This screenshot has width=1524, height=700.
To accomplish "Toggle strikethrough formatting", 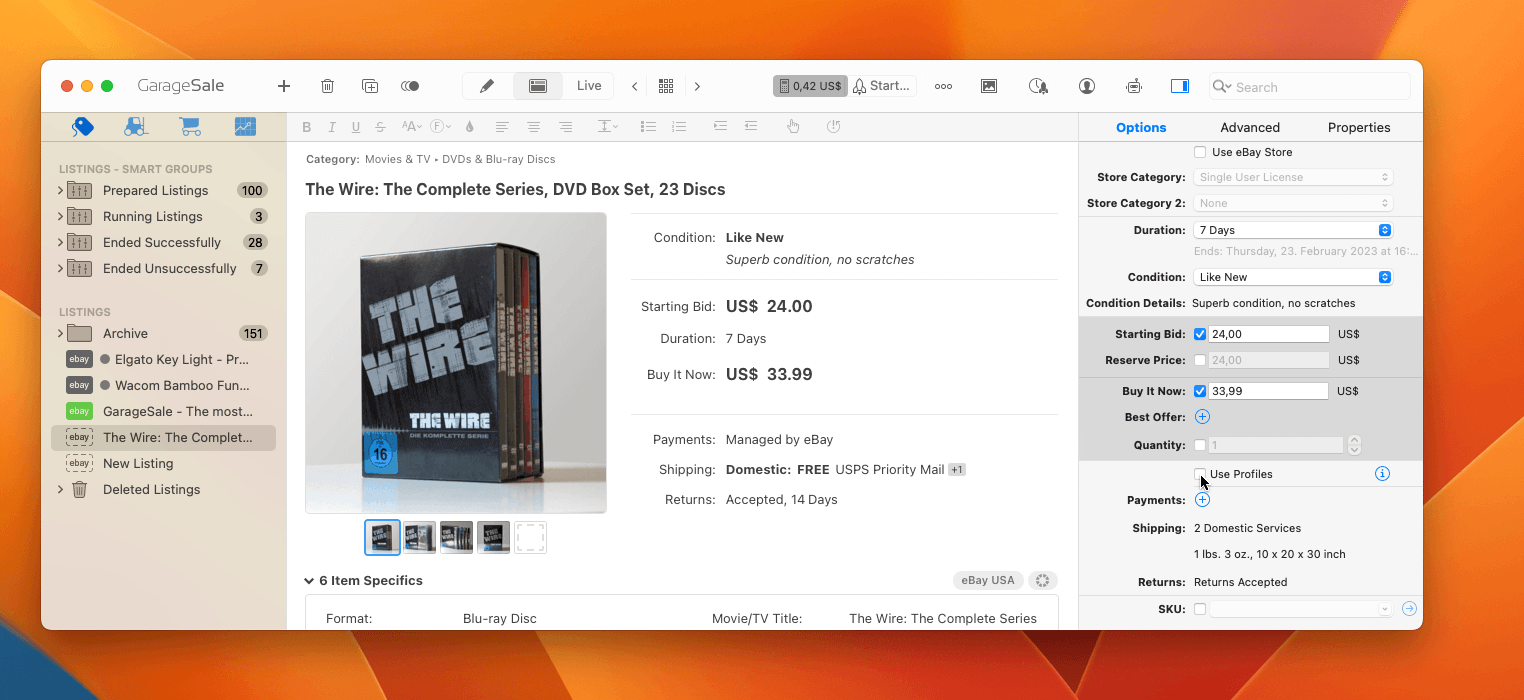I will (381, 127).
